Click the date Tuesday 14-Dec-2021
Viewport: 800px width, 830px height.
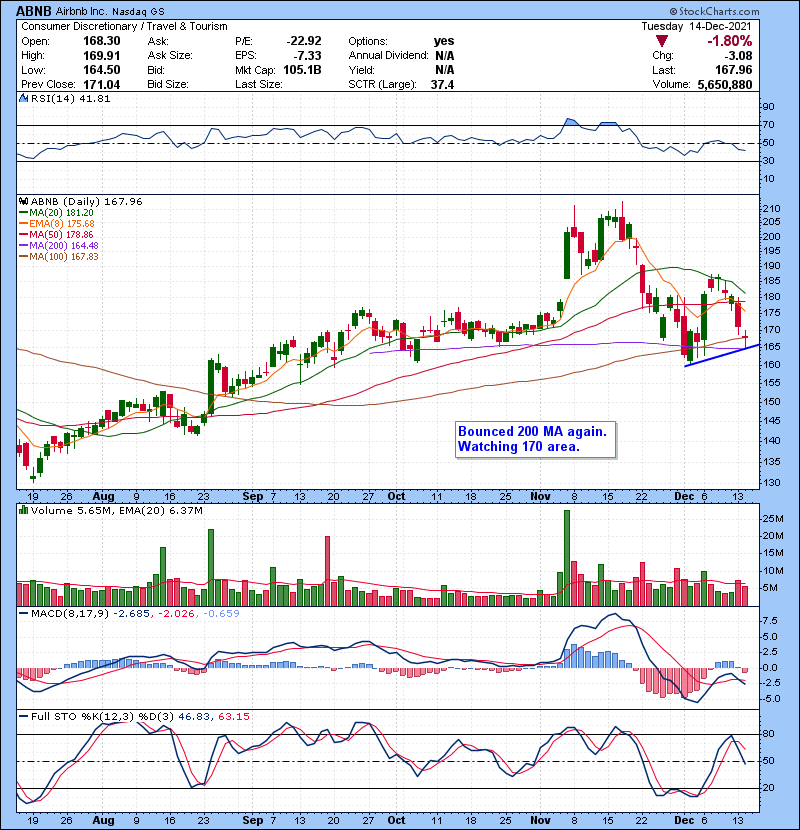click(x=696, y=26)
